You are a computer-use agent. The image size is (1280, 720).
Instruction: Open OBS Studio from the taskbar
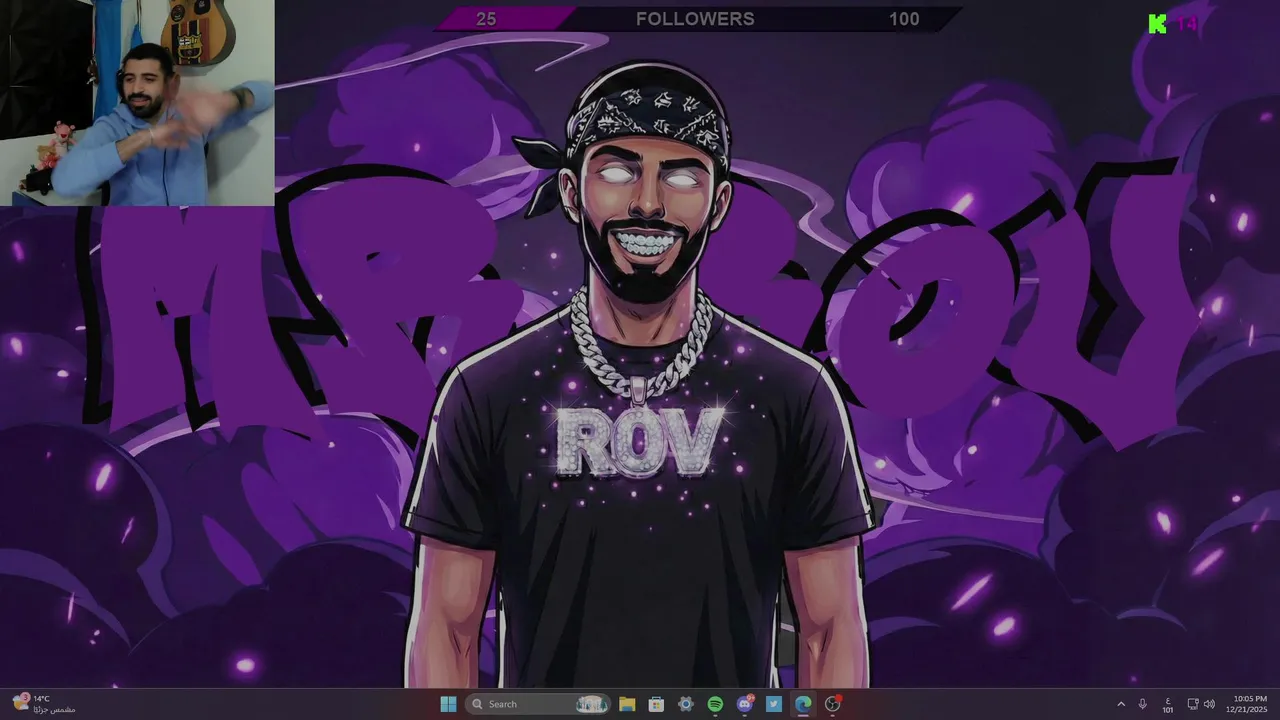[832, 704]
